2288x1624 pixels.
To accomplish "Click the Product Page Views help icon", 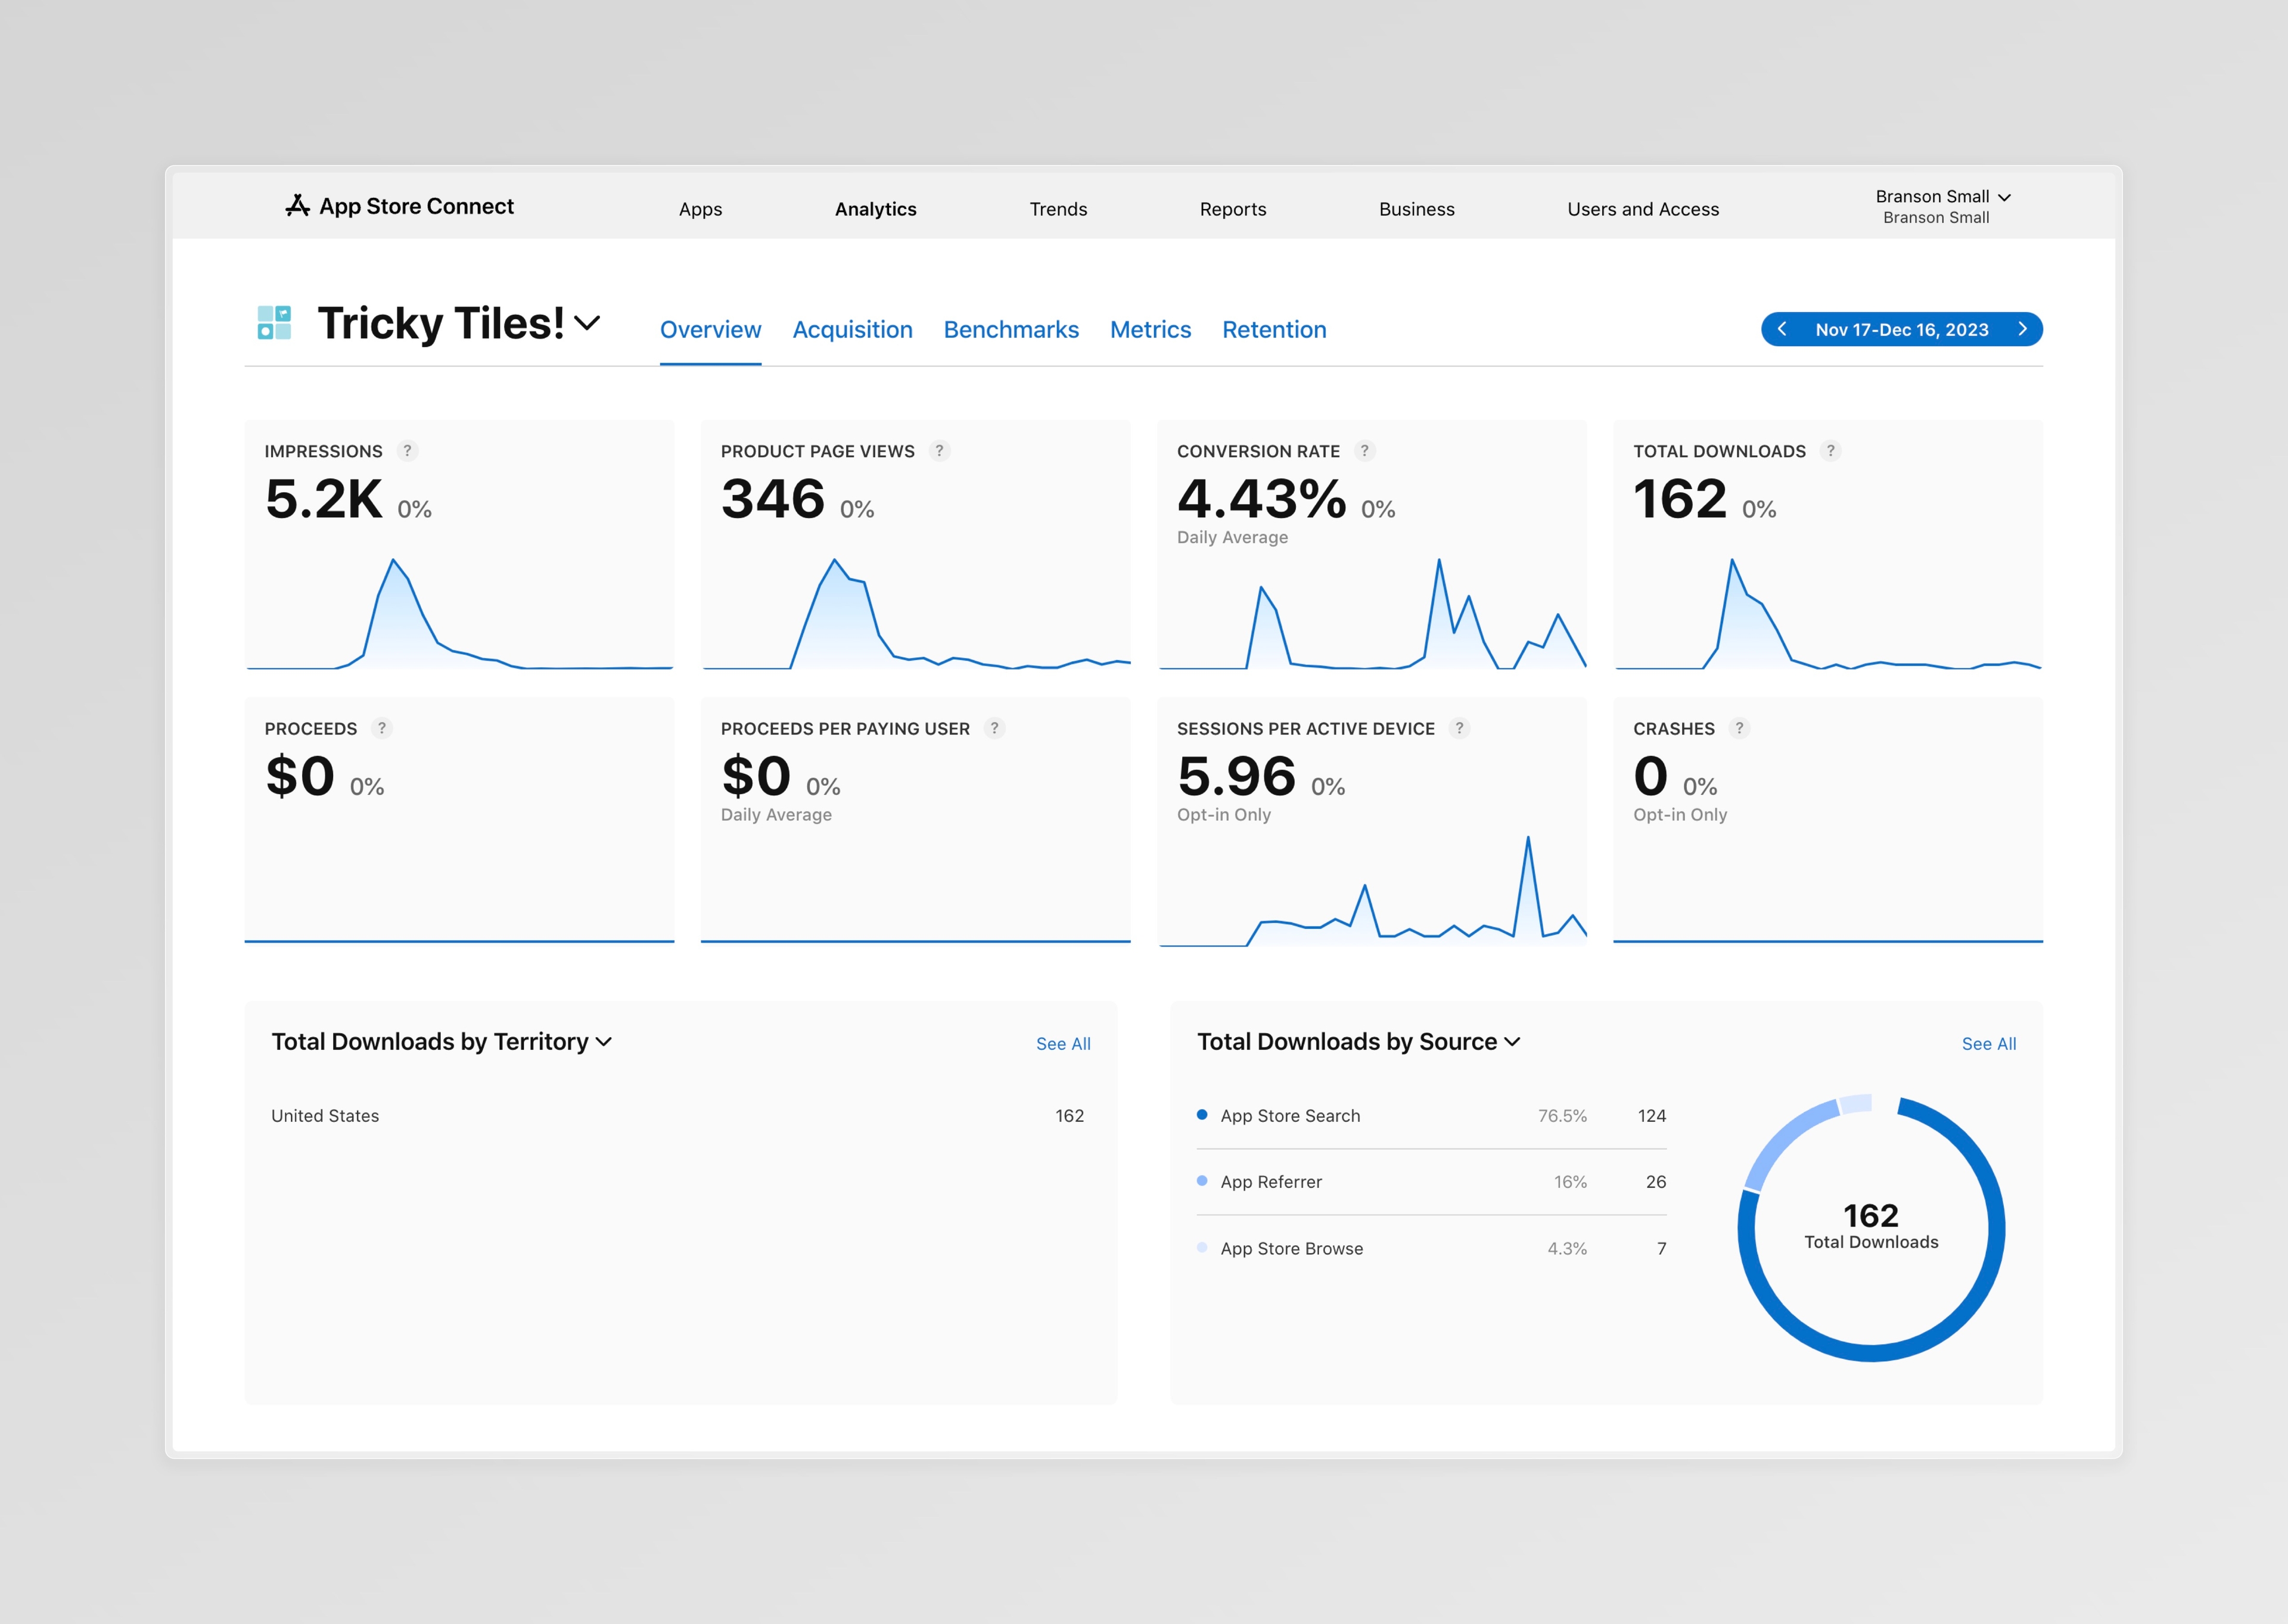I will (939, 451).
